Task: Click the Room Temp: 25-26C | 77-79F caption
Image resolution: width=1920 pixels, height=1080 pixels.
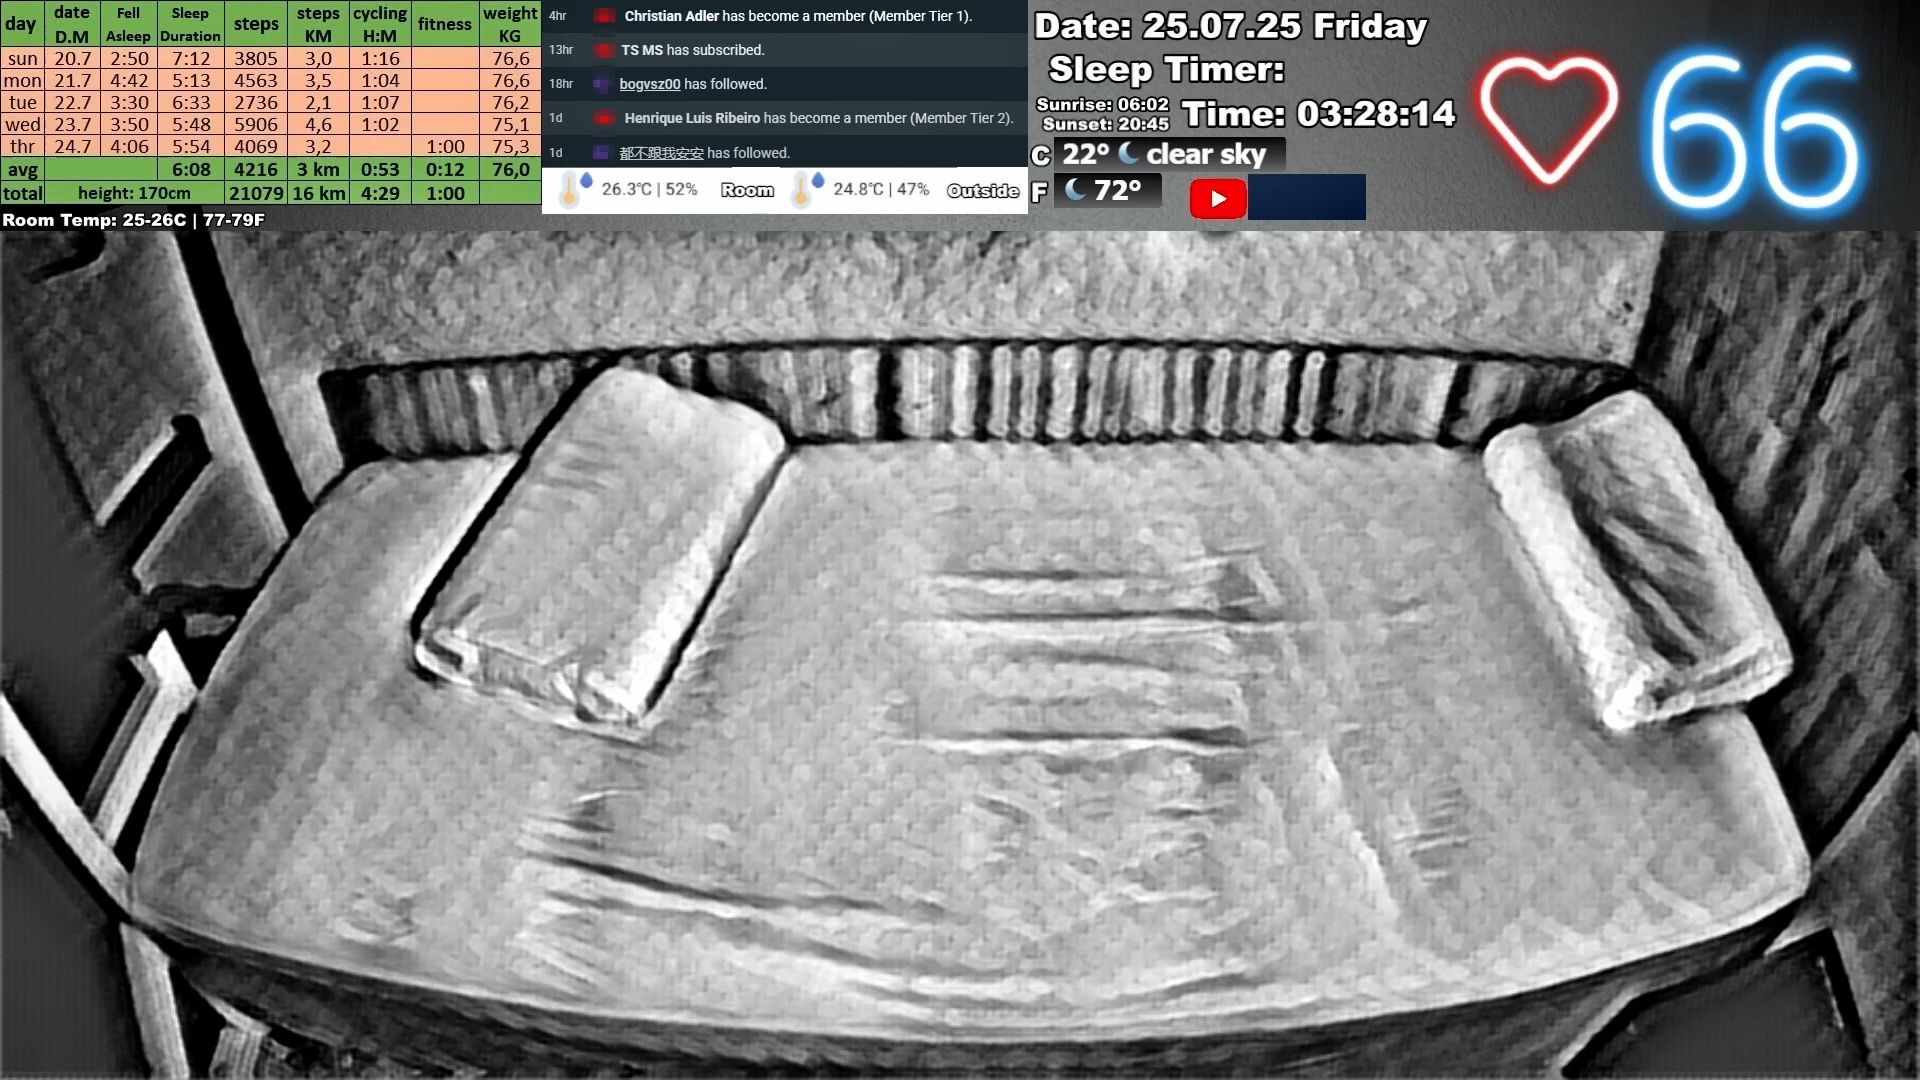Action: click(x=133, y=220)
